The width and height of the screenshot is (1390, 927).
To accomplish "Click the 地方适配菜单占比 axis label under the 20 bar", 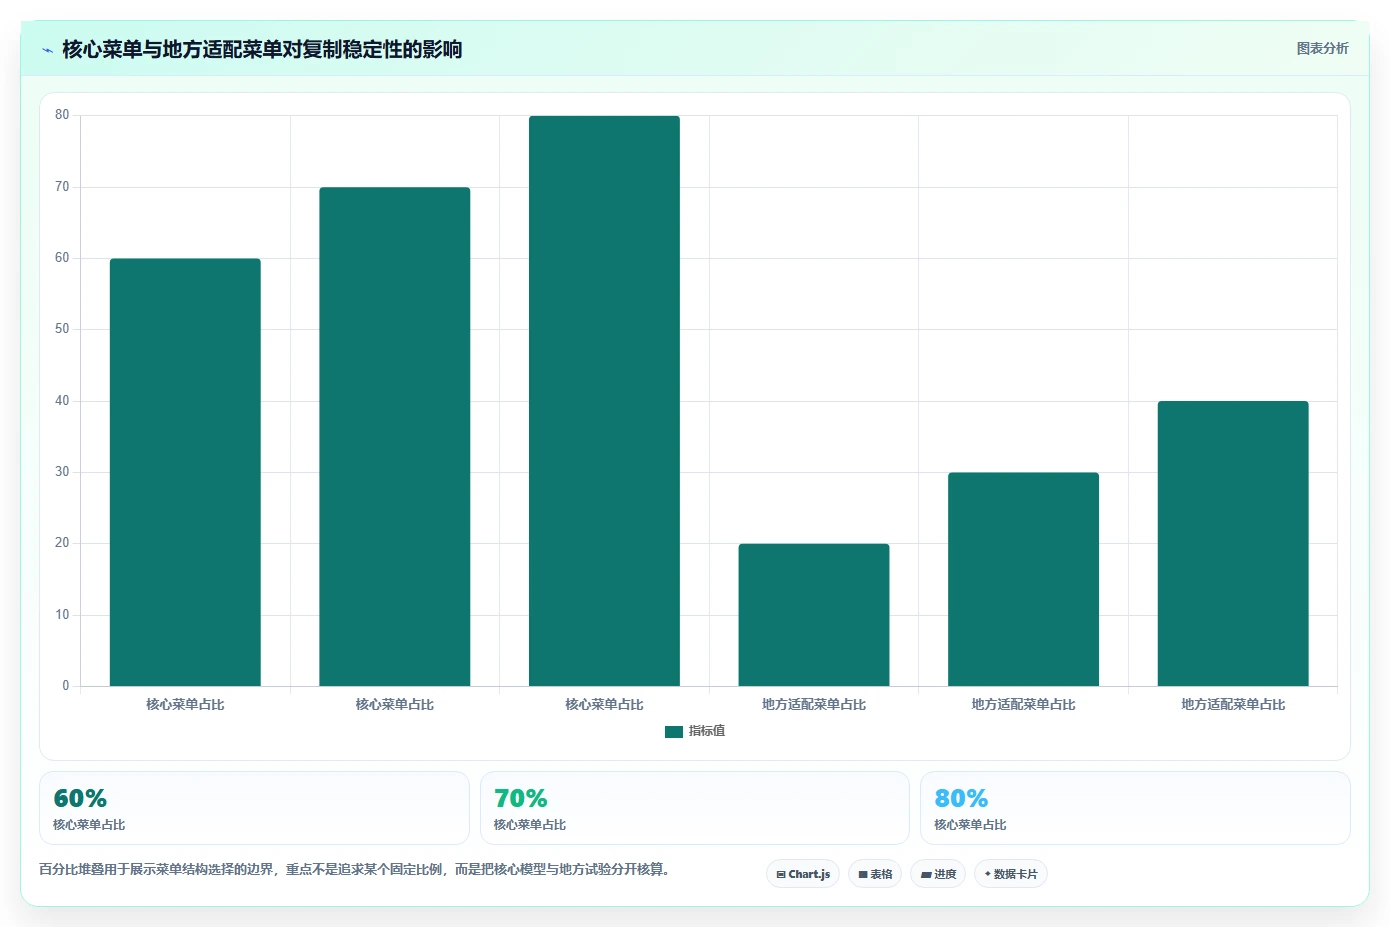I will point(814,705).
